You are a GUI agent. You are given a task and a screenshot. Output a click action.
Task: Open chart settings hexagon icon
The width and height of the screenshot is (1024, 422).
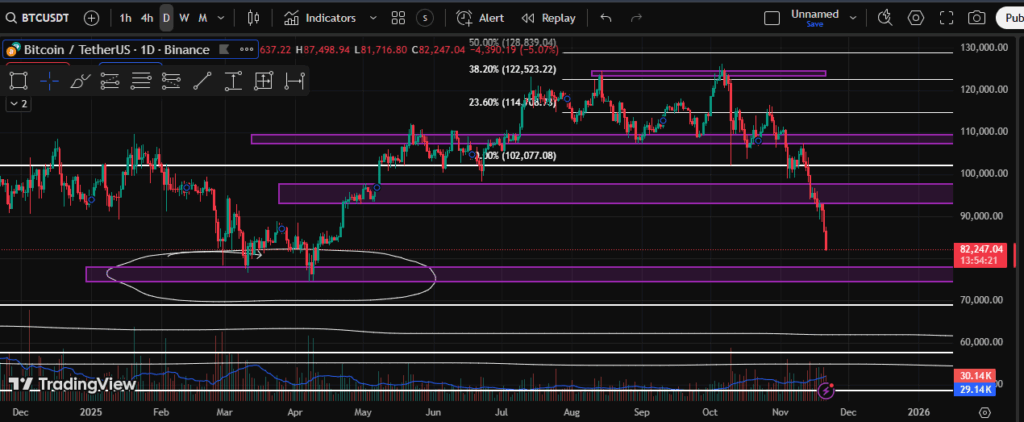pyautogui.click(x=915, y=18)
